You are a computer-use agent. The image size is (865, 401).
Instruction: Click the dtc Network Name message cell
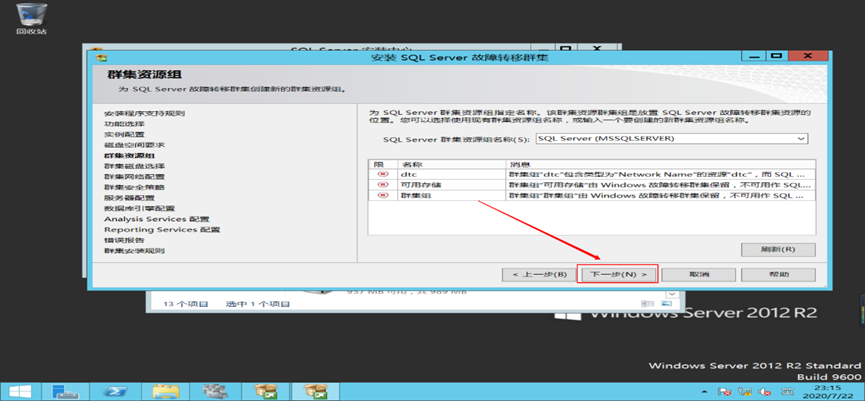pyautogui.click(x=660, y=174)
